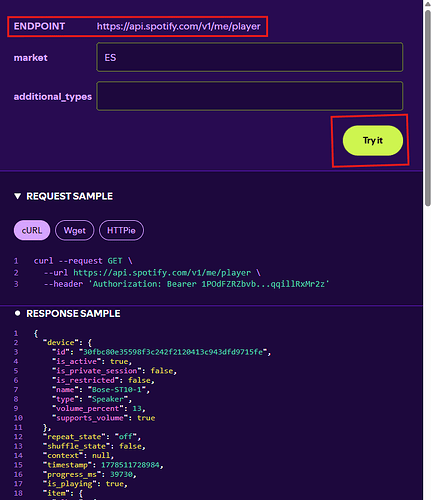Click the ENDPOINT label text
431x500 pixels.
[x=39, y=26]
